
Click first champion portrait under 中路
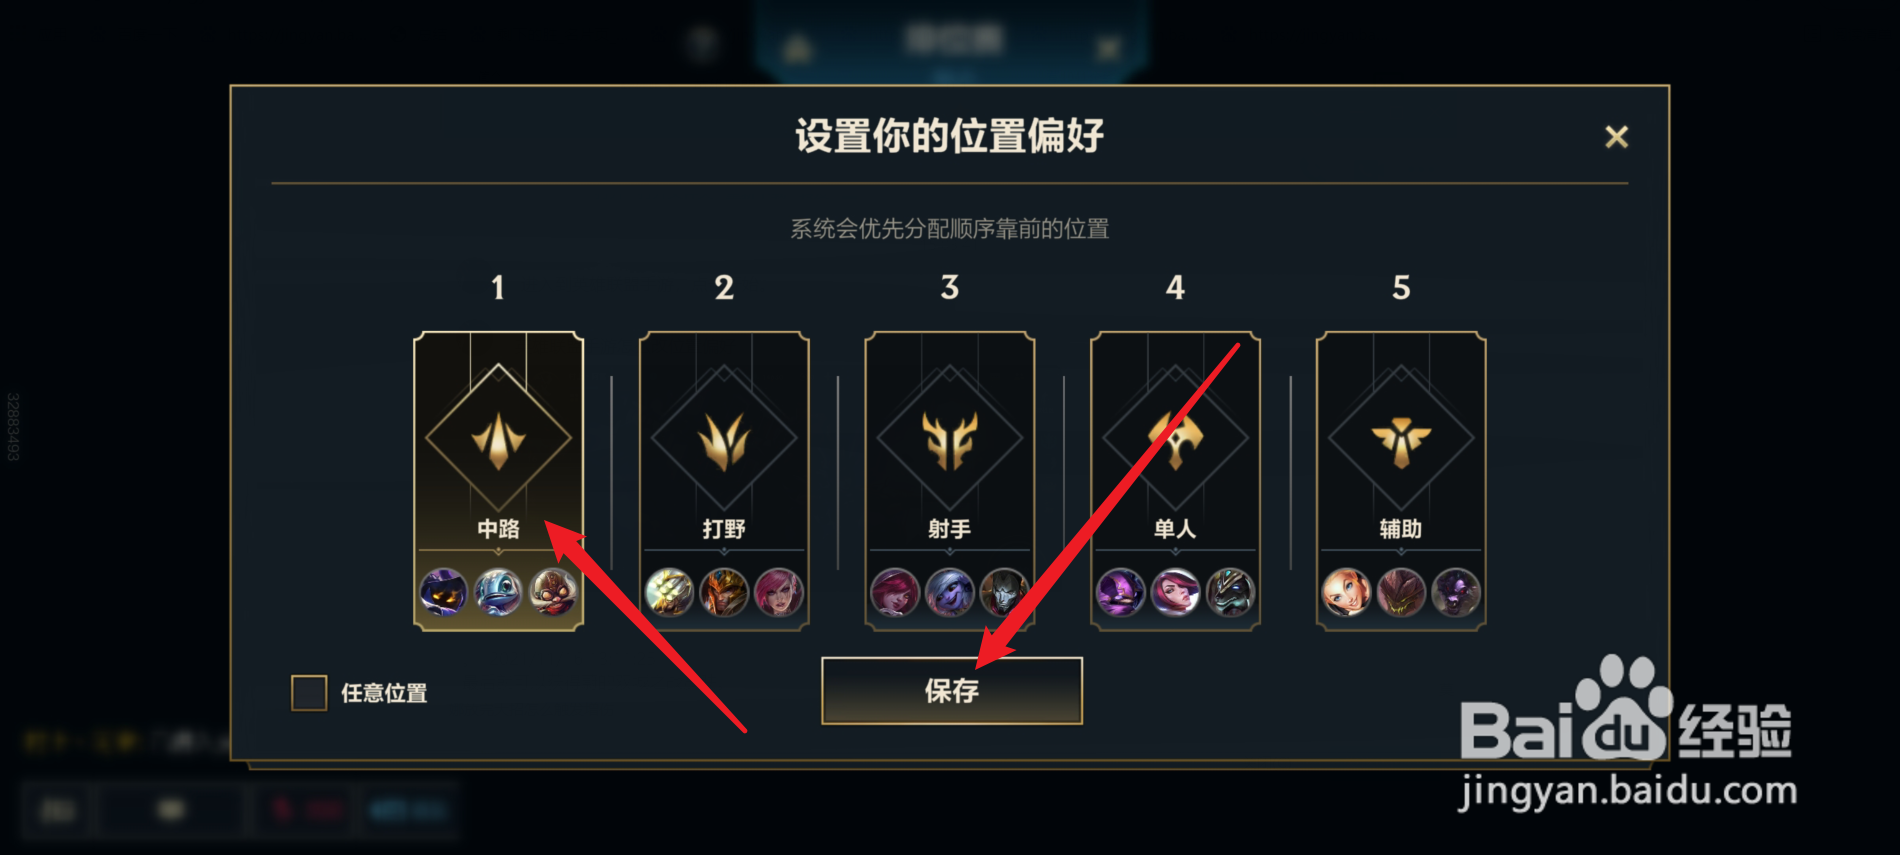pos(443,592)
